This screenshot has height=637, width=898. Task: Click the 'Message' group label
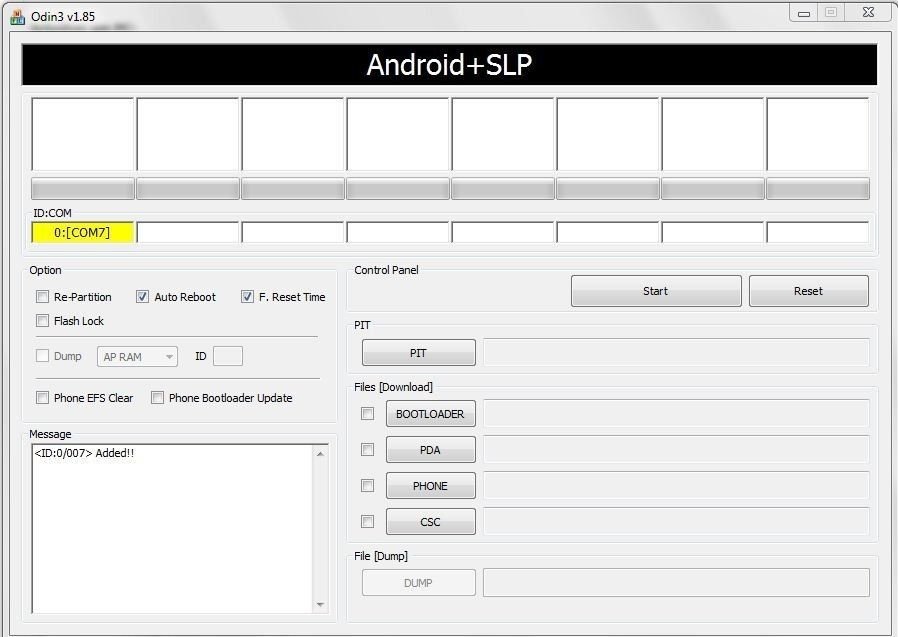point(50,434)
